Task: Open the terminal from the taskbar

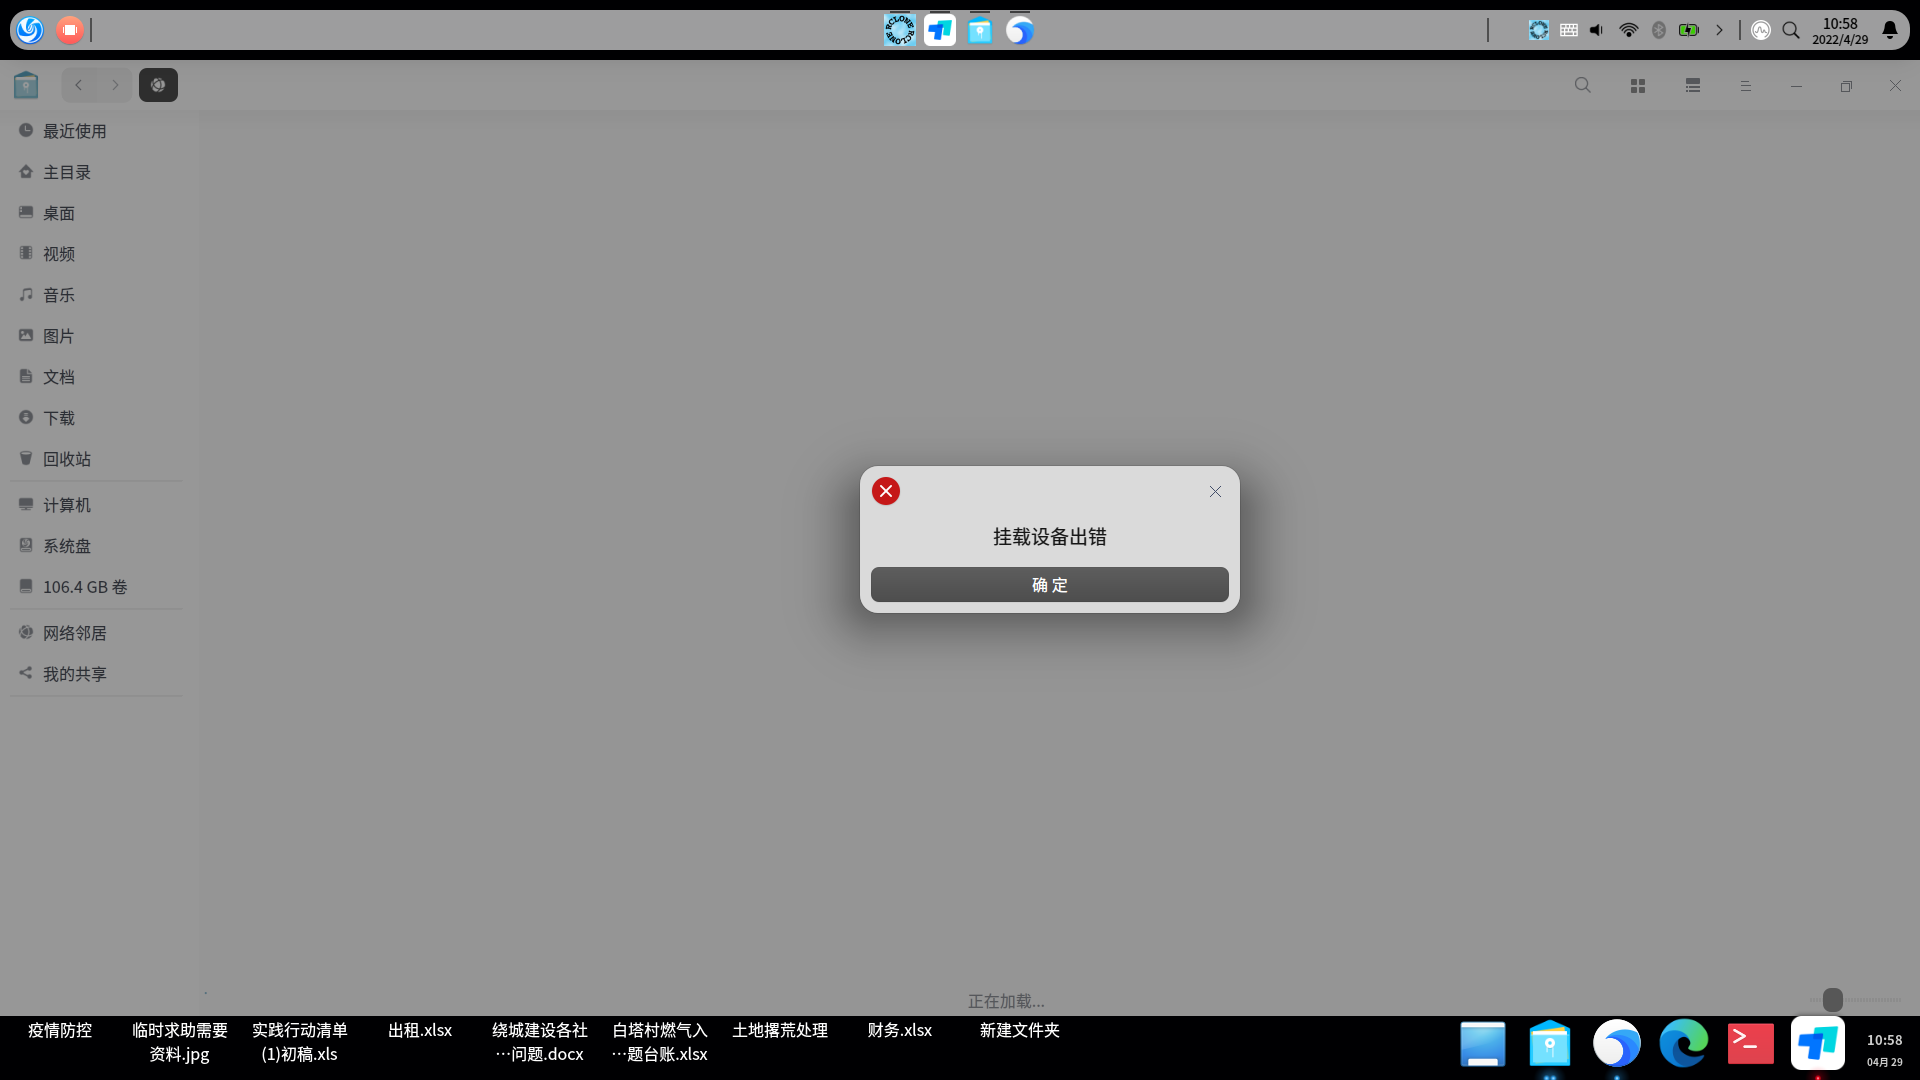Action: [x=1749, y=1043]
